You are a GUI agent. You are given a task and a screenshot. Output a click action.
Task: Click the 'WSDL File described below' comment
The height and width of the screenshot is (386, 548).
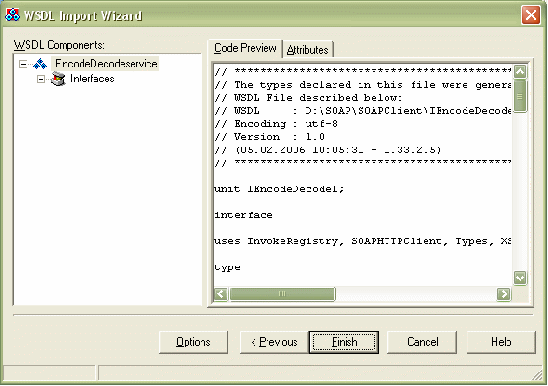(x=308, y=98)
